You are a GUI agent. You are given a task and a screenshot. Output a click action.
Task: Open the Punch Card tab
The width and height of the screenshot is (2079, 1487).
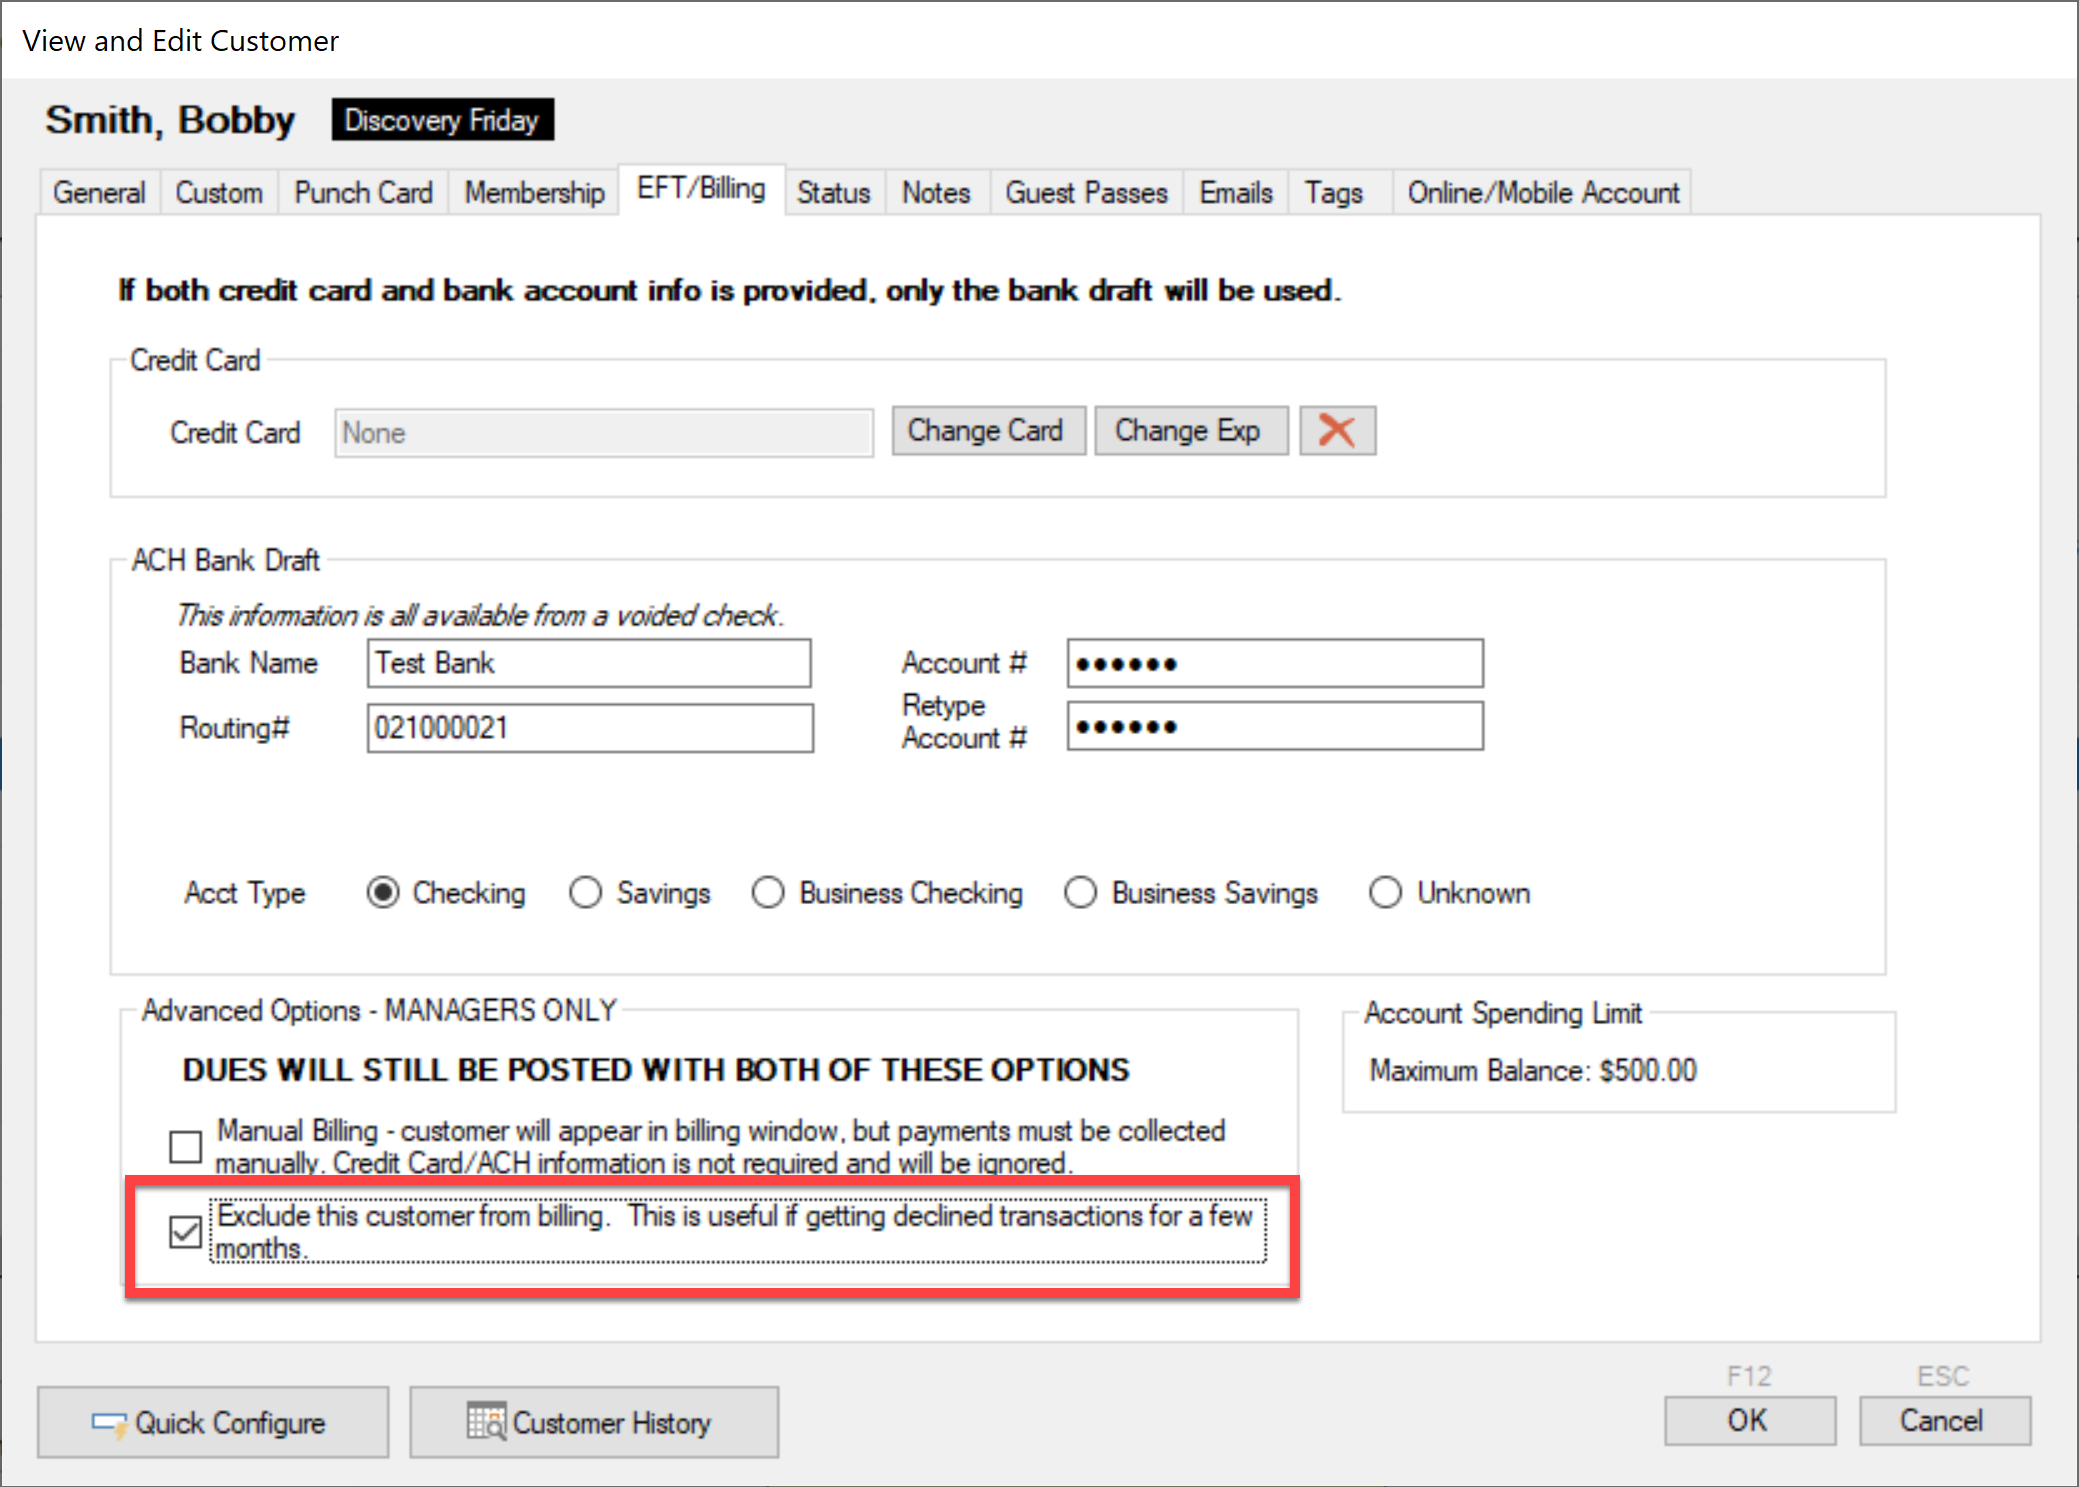coord(363,192)
